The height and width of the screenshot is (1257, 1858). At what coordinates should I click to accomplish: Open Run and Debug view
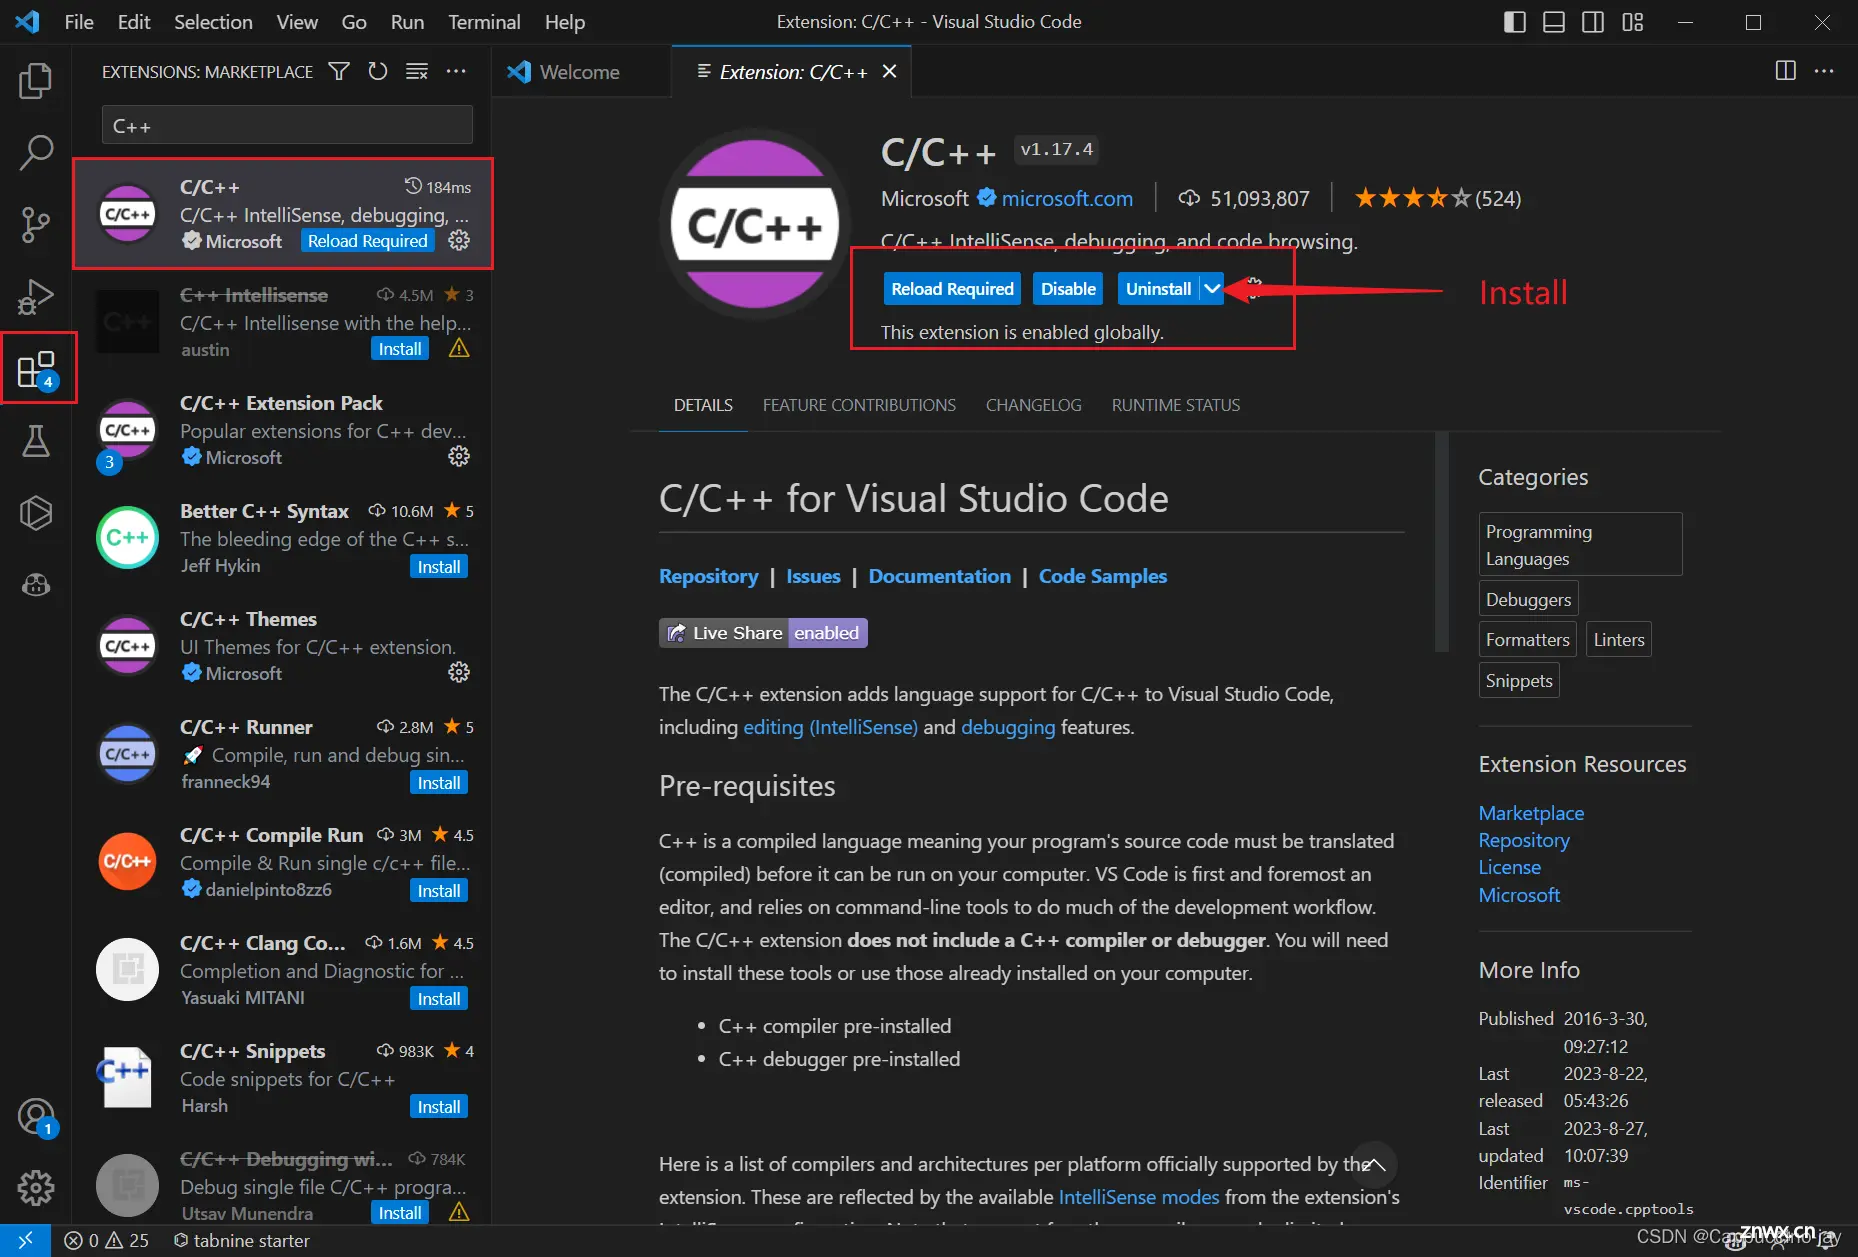point(36,297)
